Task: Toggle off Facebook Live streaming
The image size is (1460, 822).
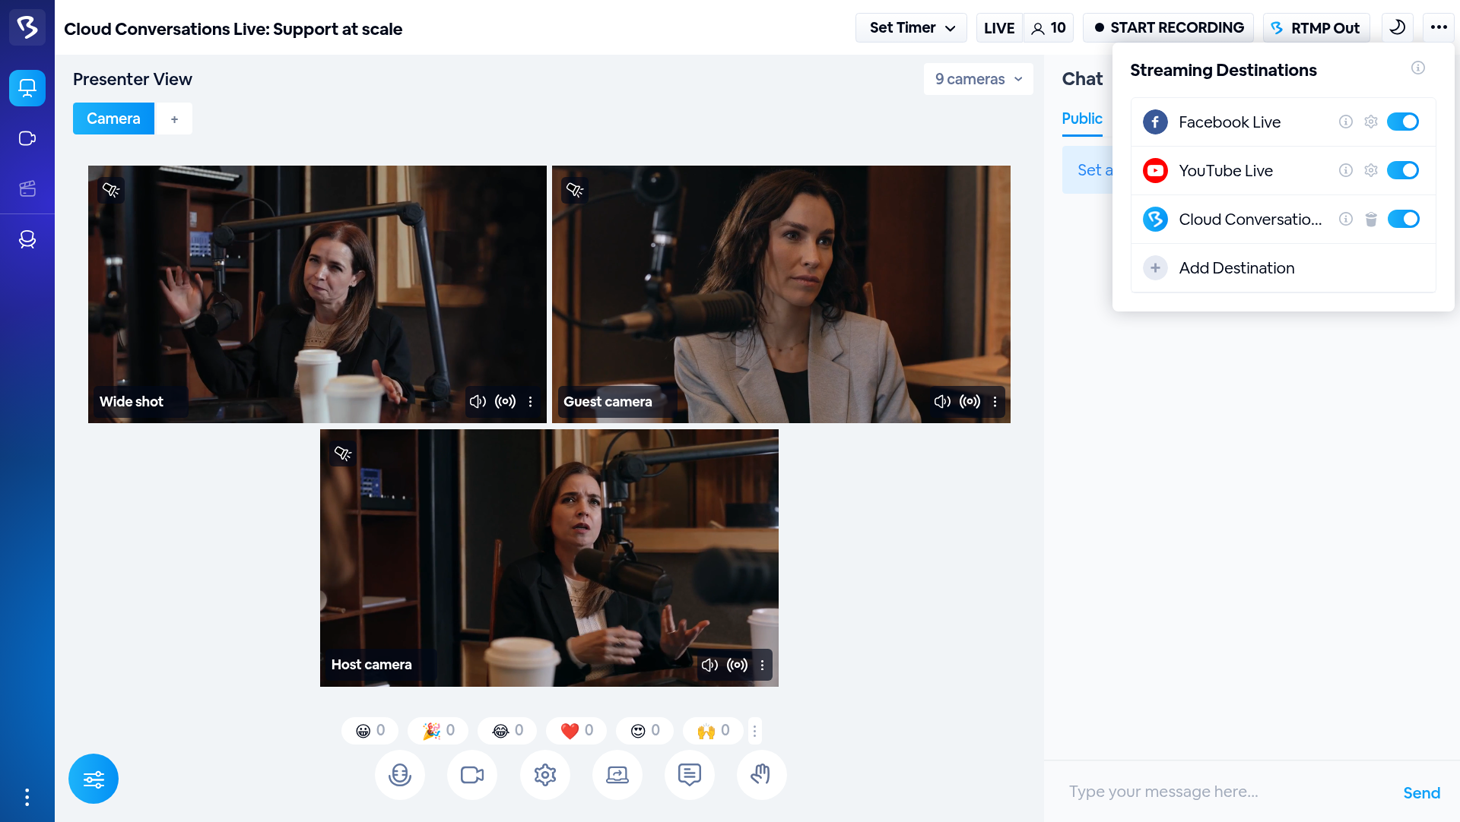Action: 1403,122
